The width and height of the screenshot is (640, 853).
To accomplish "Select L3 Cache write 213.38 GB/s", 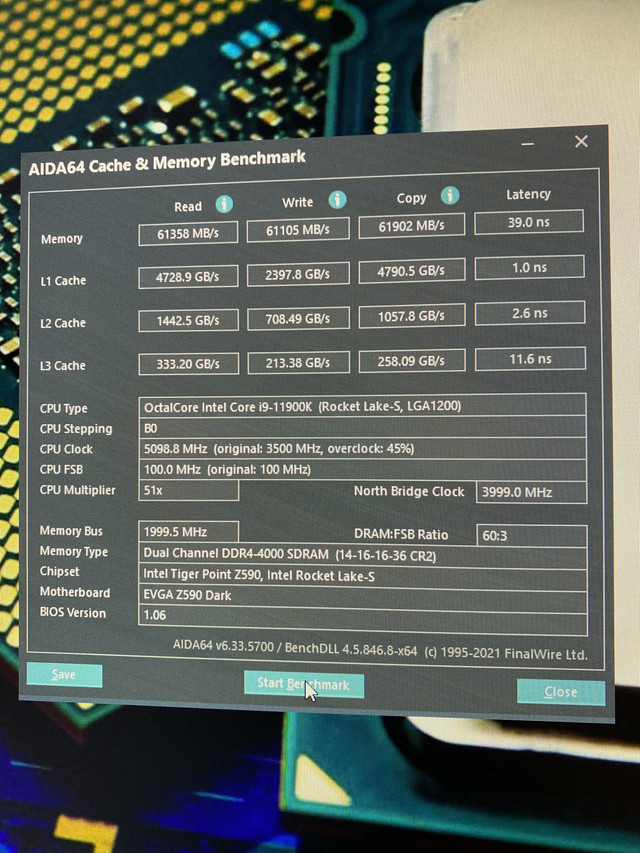I will (298, 363).
